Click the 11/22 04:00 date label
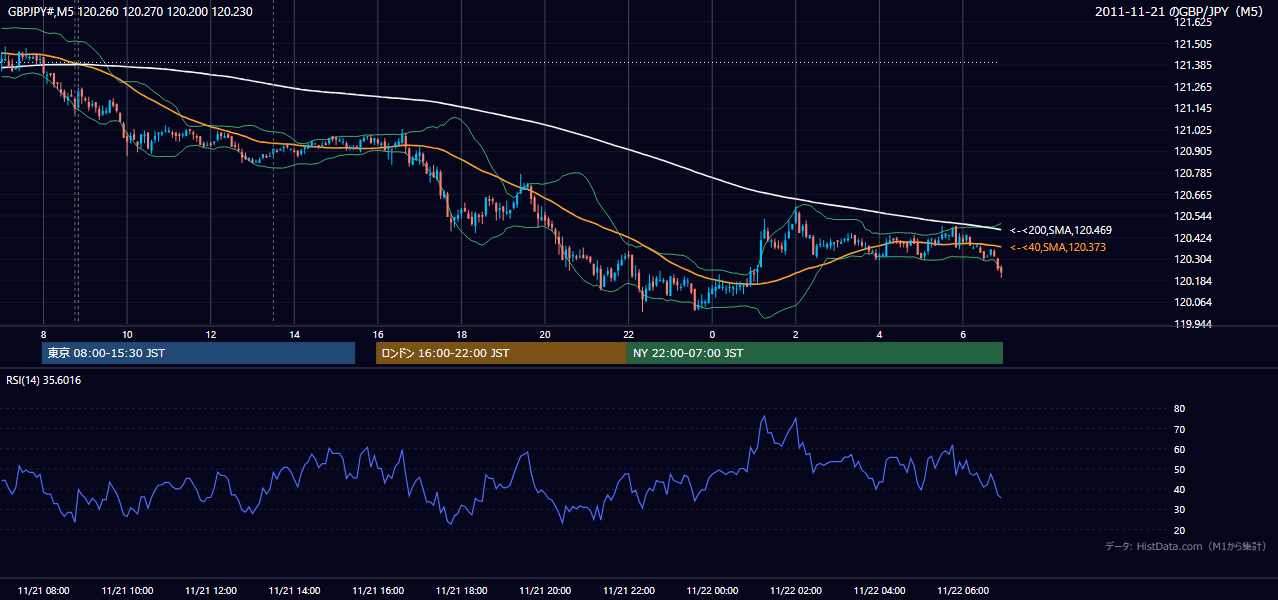 click(879, 591)
